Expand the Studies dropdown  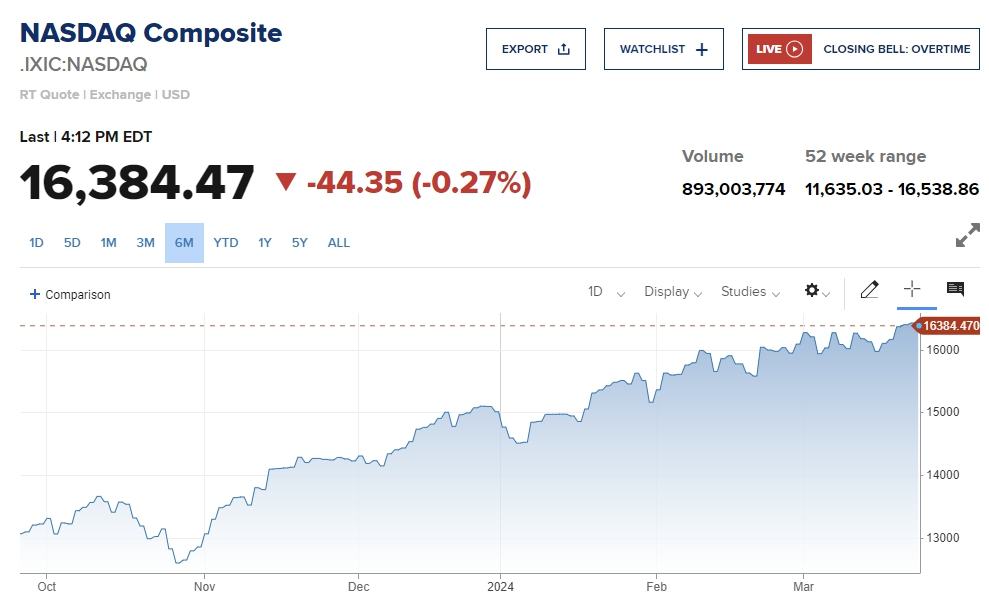[x=750, y=292]
